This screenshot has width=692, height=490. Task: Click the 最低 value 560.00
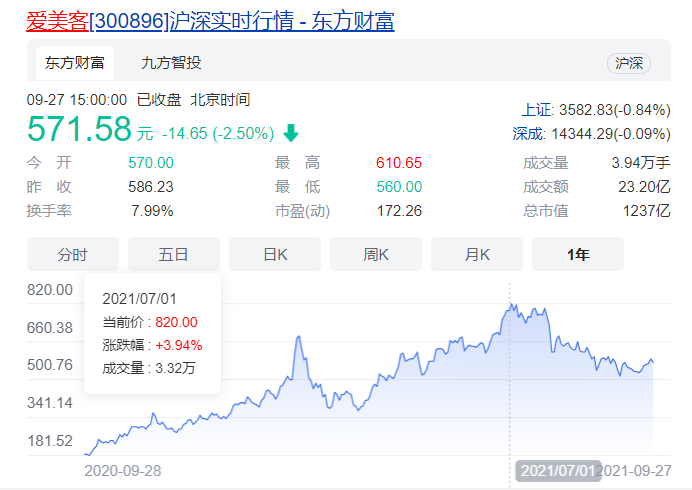(399, 187)
